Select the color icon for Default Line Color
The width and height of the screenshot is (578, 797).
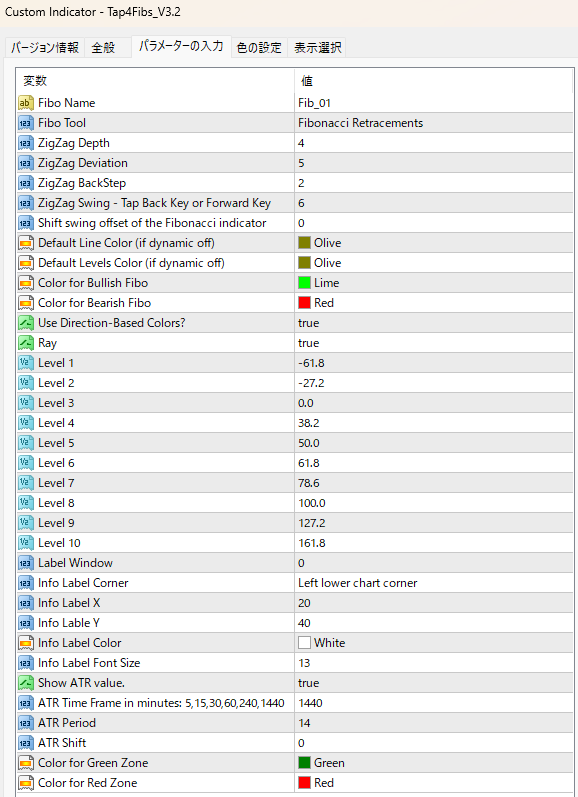[x=25, y=243]
